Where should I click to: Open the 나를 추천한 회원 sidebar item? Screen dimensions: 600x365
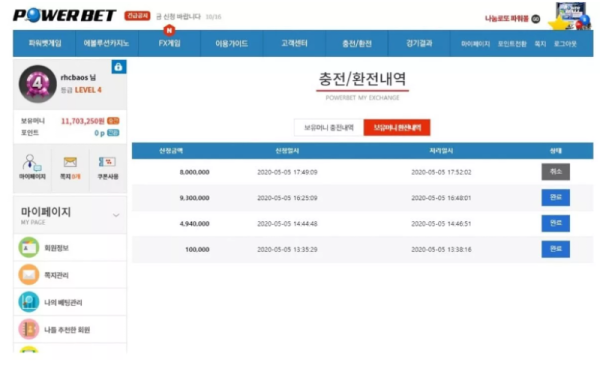70,329
